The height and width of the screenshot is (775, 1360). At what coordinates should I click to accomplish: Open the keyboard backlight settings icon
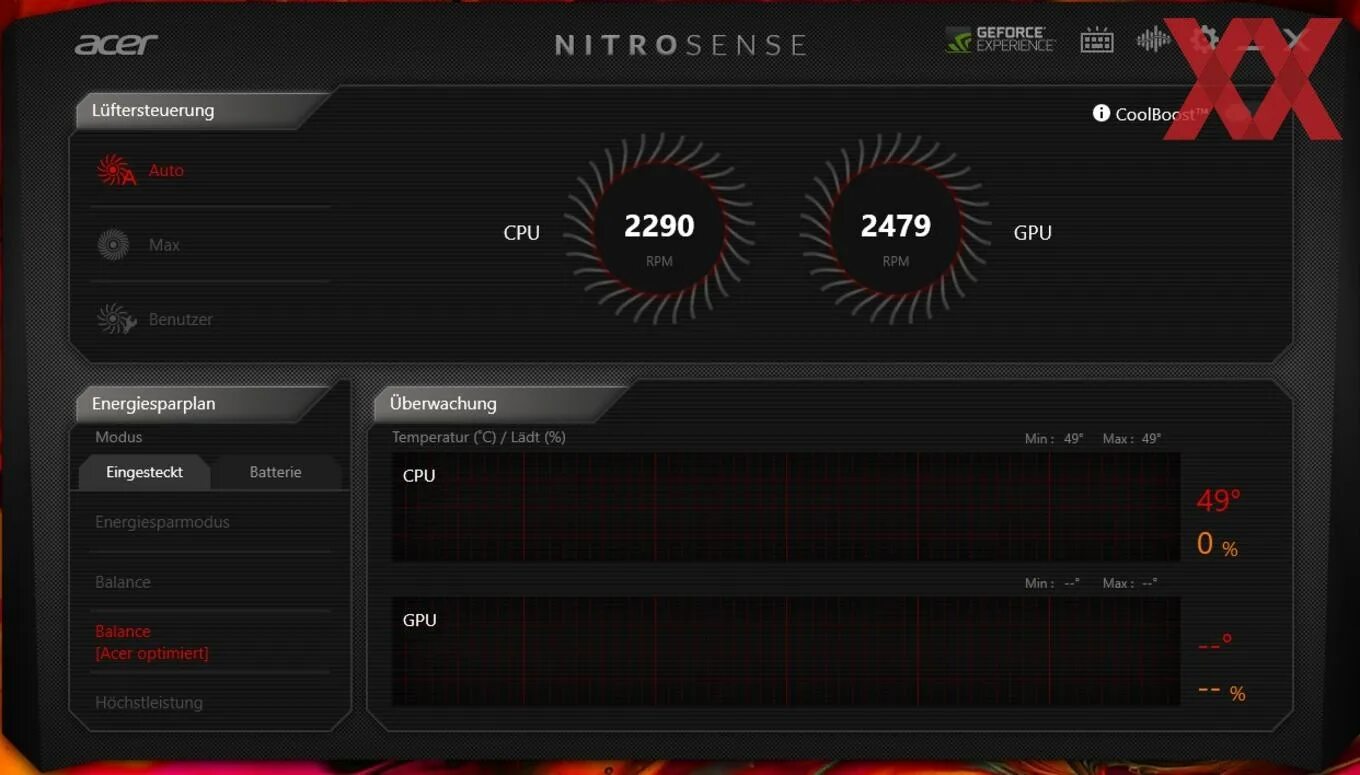[1097, 41]
